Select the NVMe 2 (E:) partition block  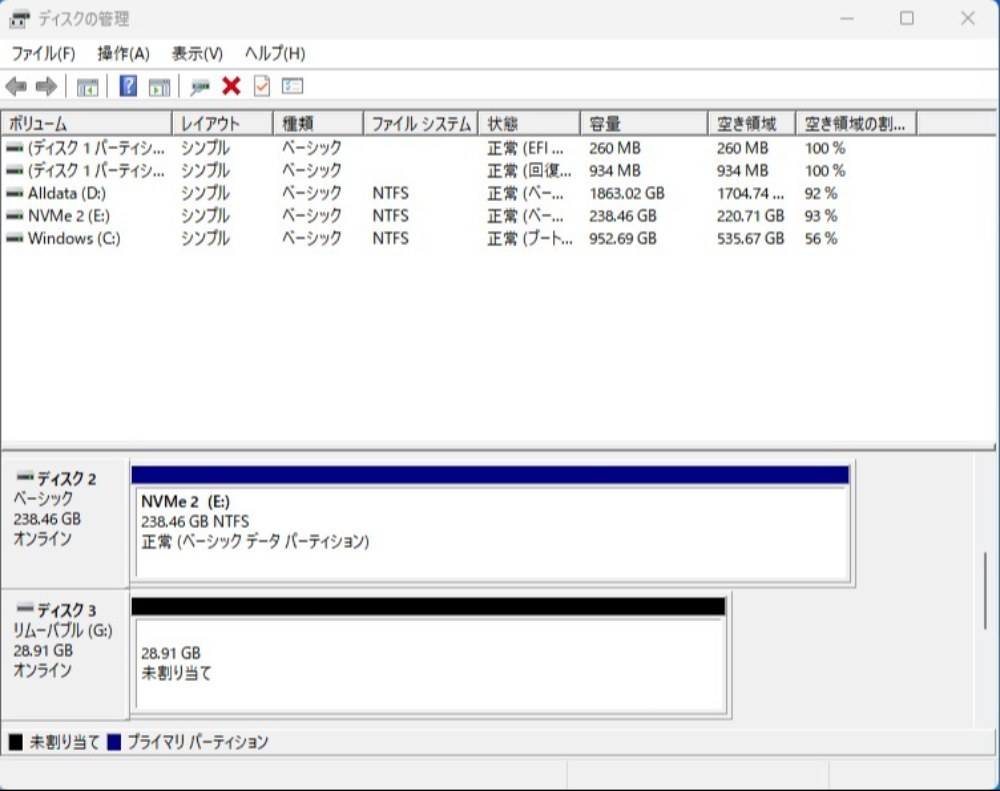pyautogui.click(x=492, y=523)
